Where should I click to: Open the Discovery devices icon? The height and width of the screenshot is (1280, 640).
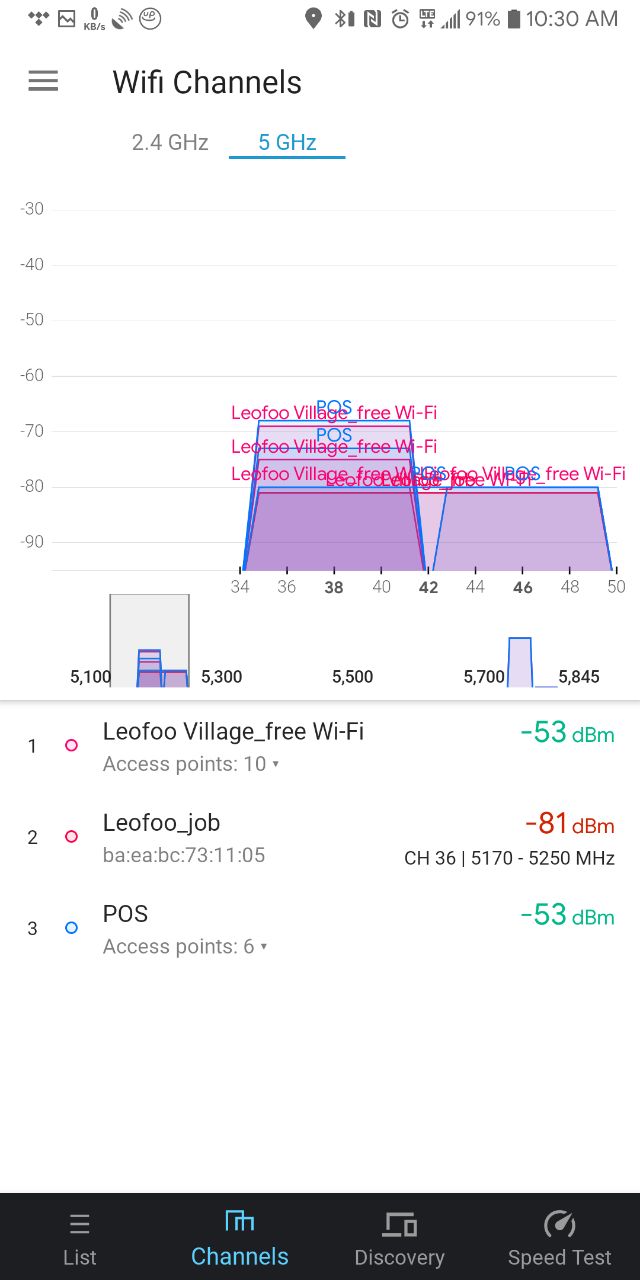(x=399, y=1224)
